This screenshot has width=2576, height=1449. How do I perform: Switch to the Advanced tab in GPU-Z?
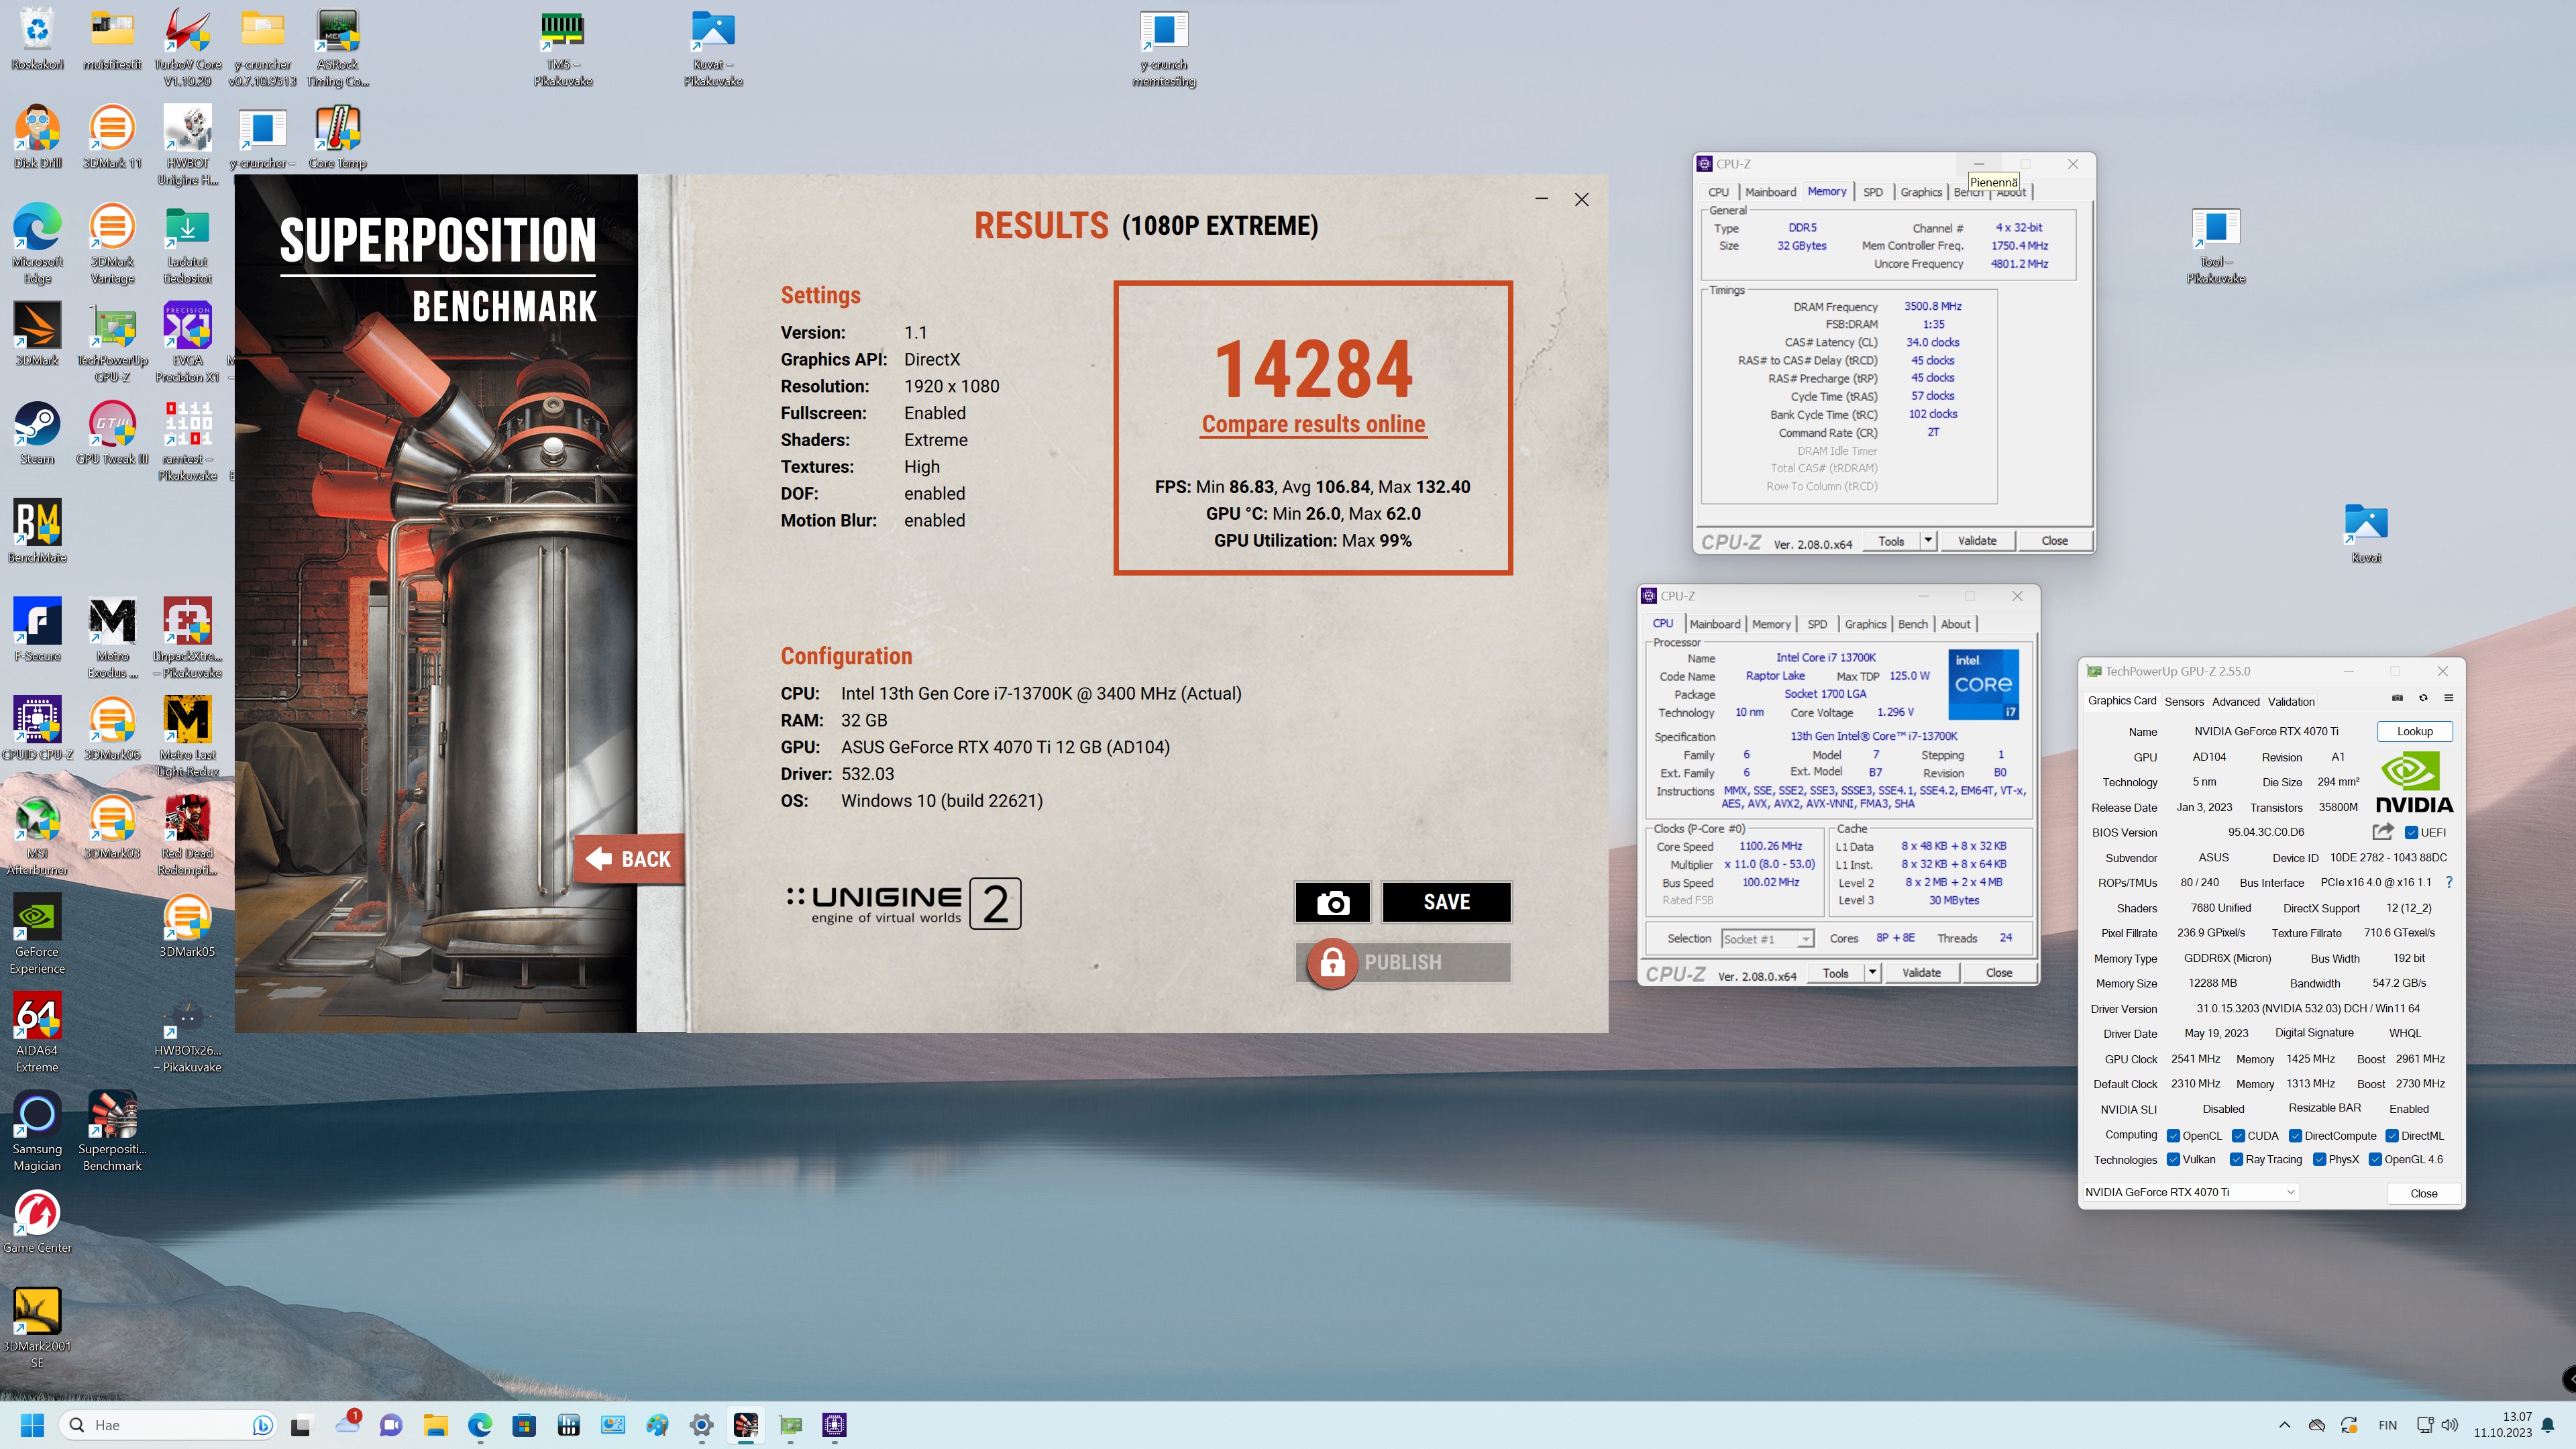2235,701
